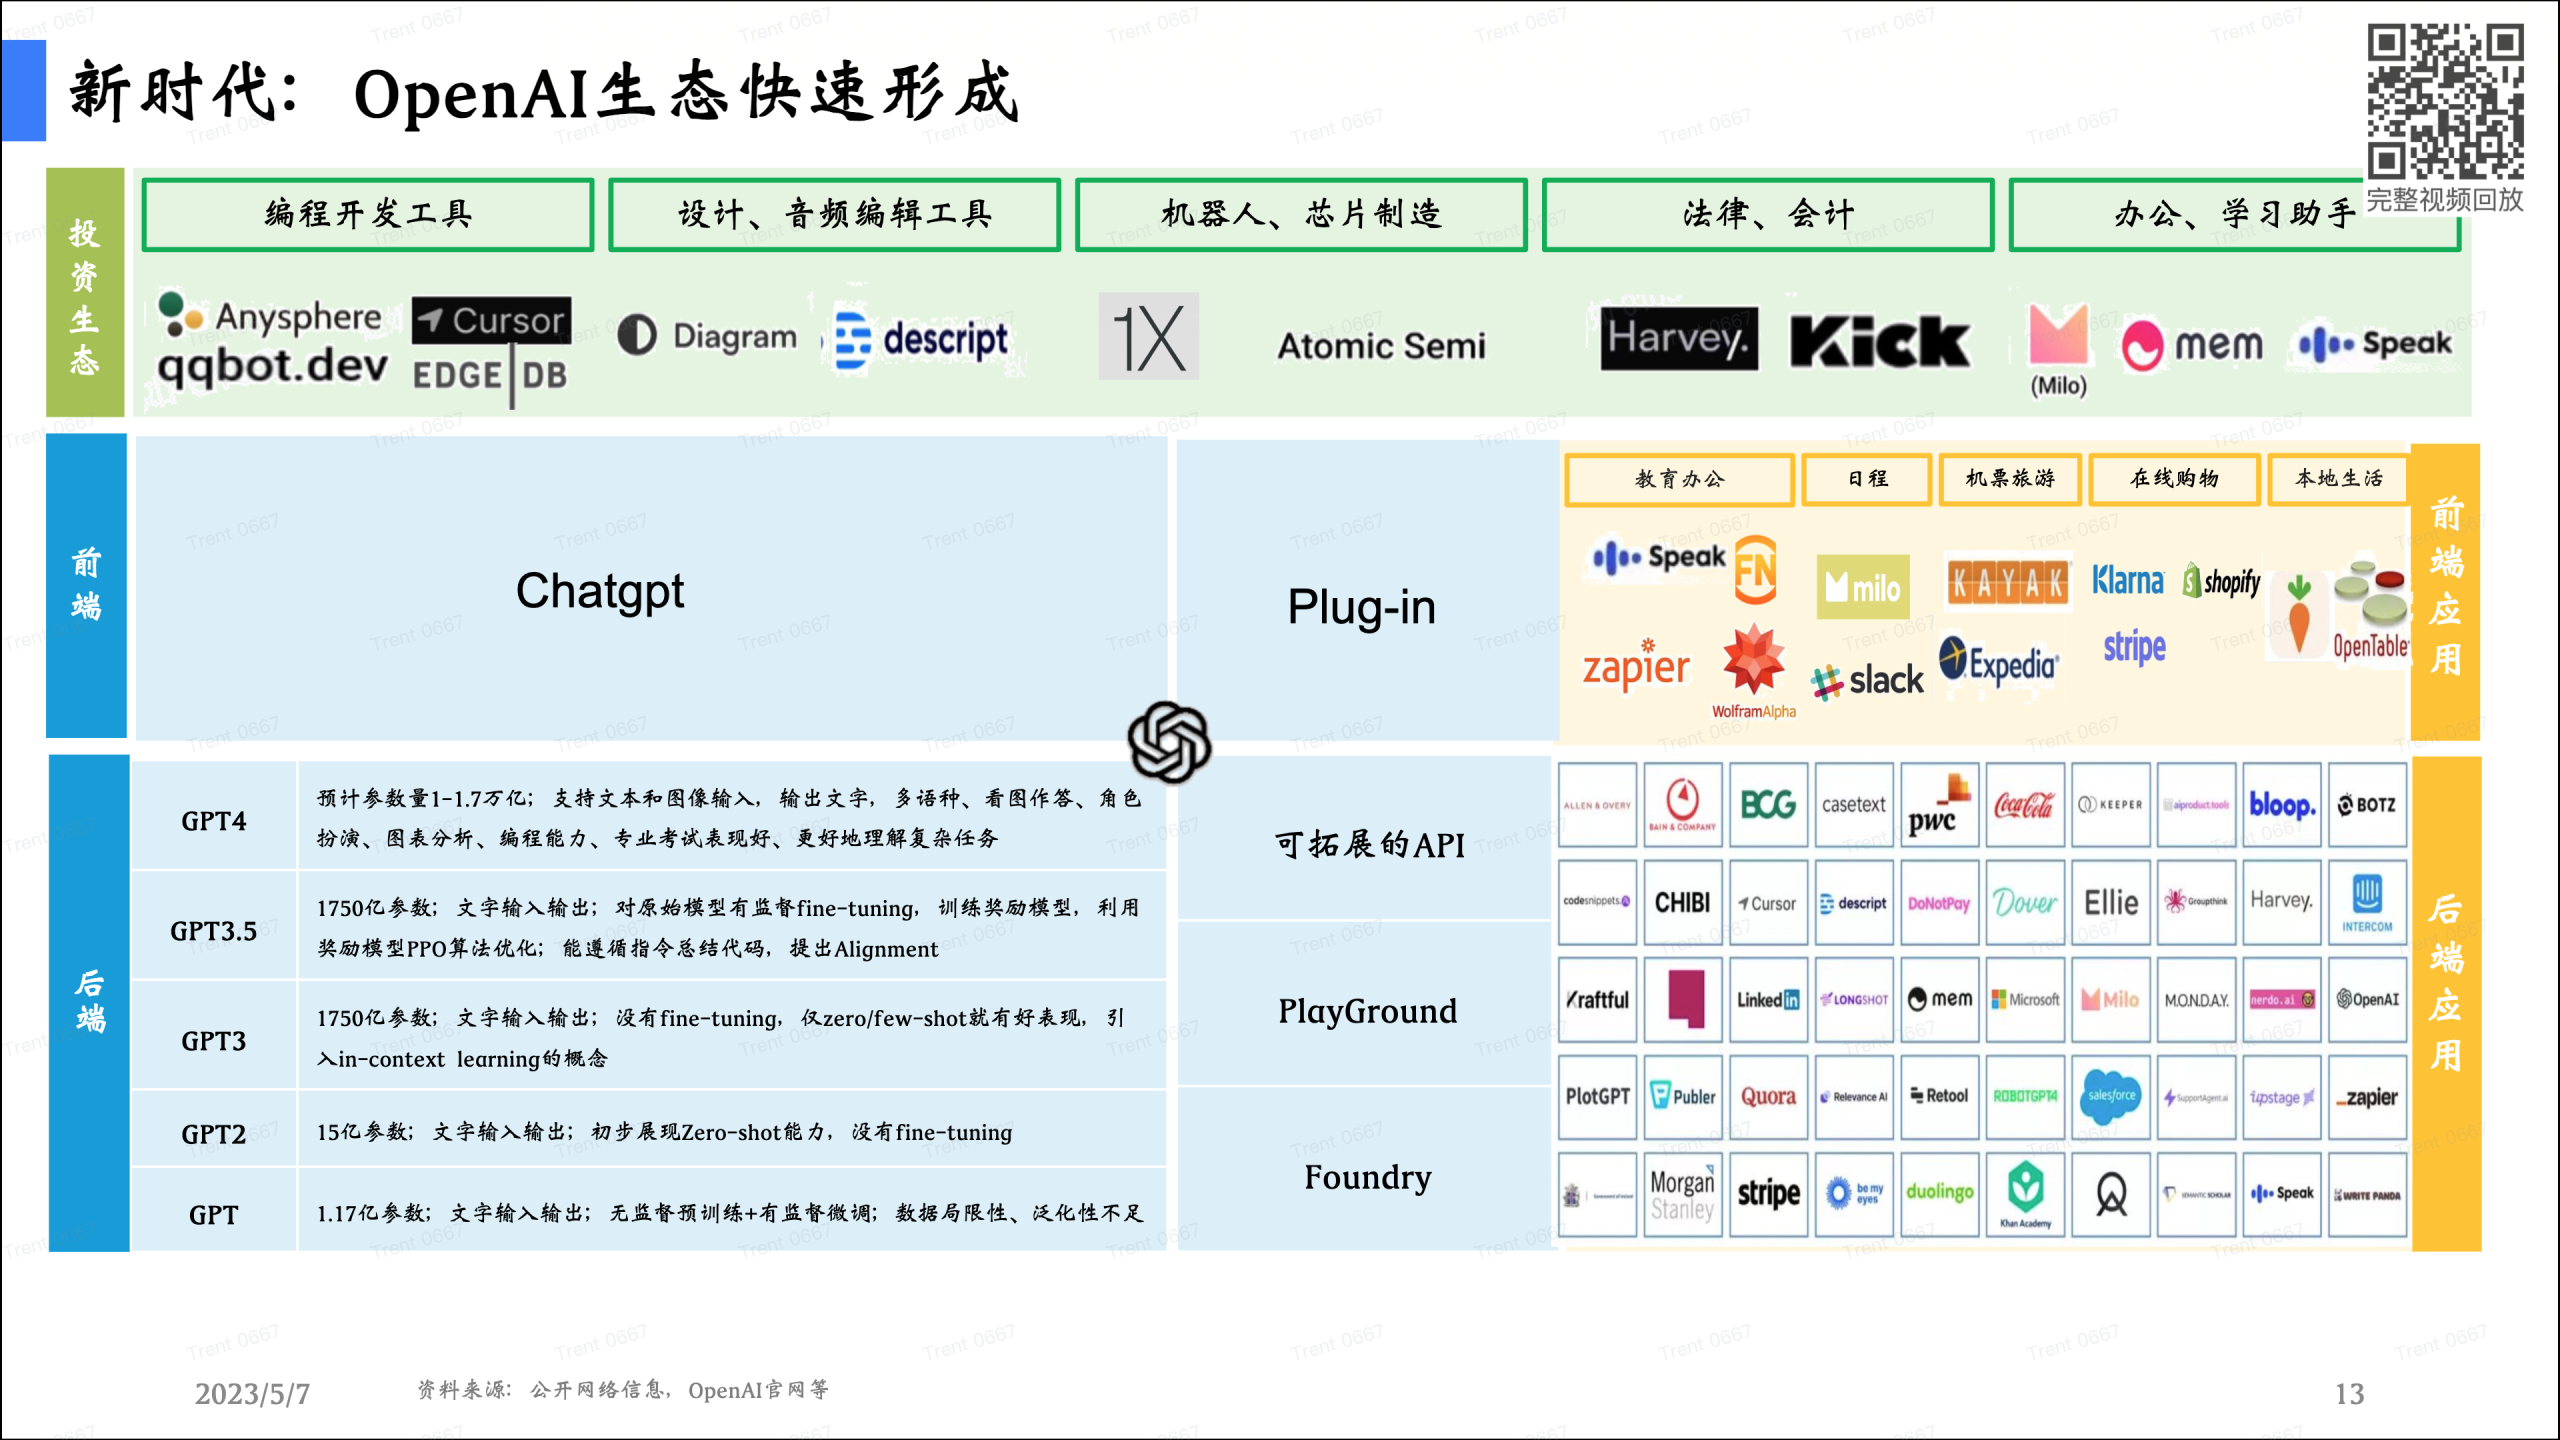Select the "Plug-in" label
Viewport: 2560px width, 1440px height.
[1361, 607]
